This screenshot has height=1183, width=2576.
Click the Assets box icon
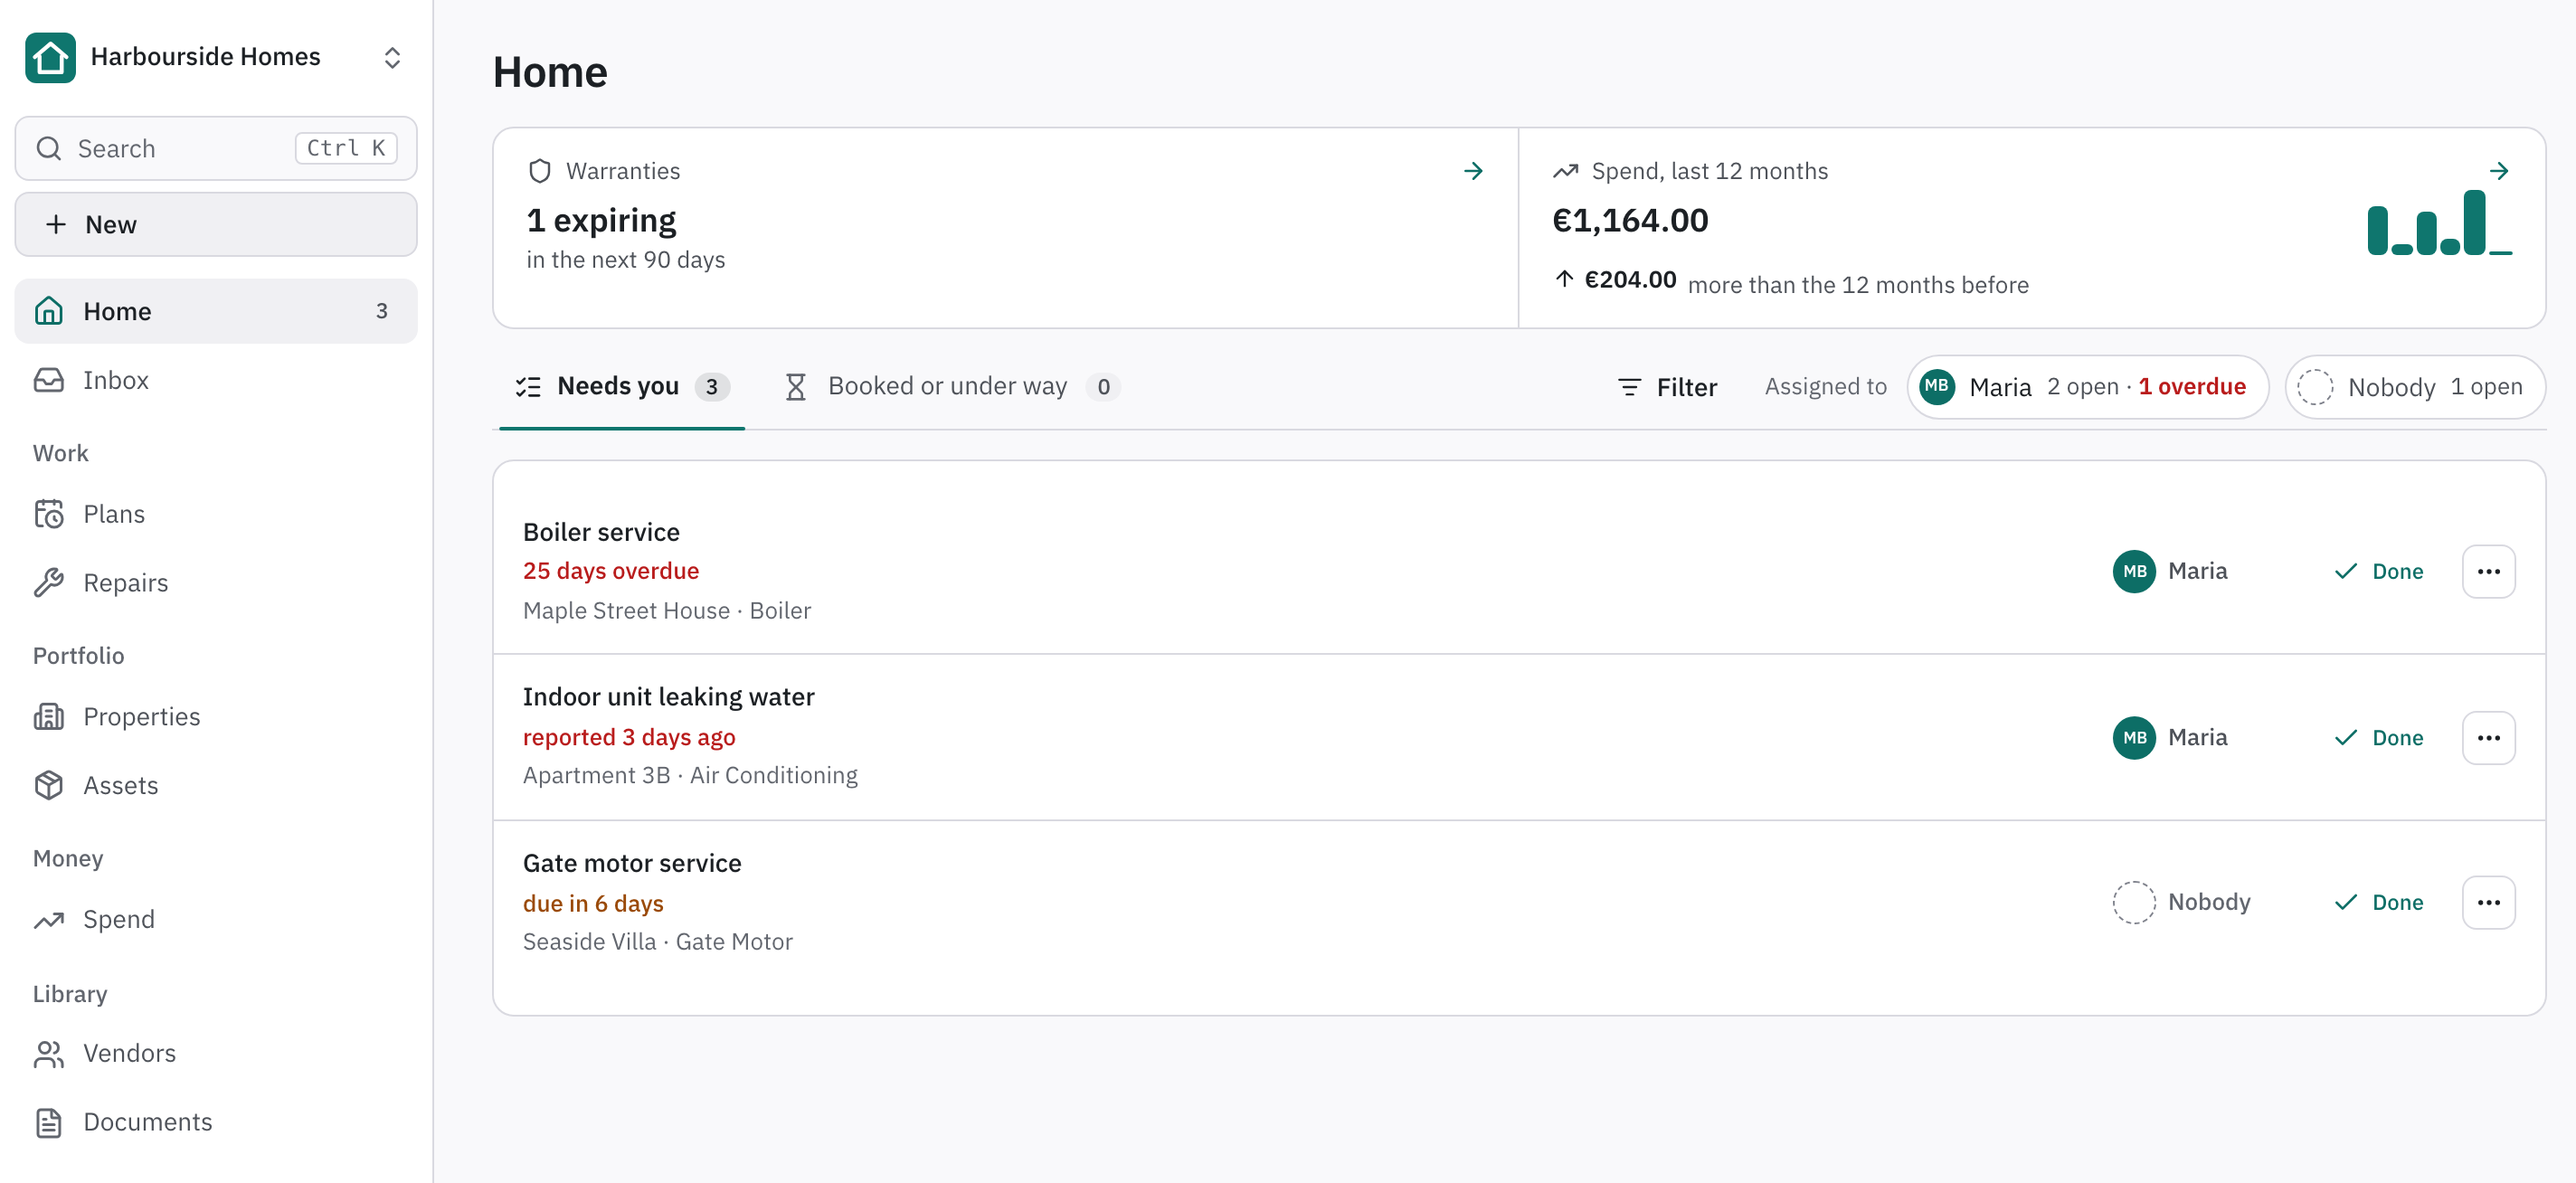49,785
